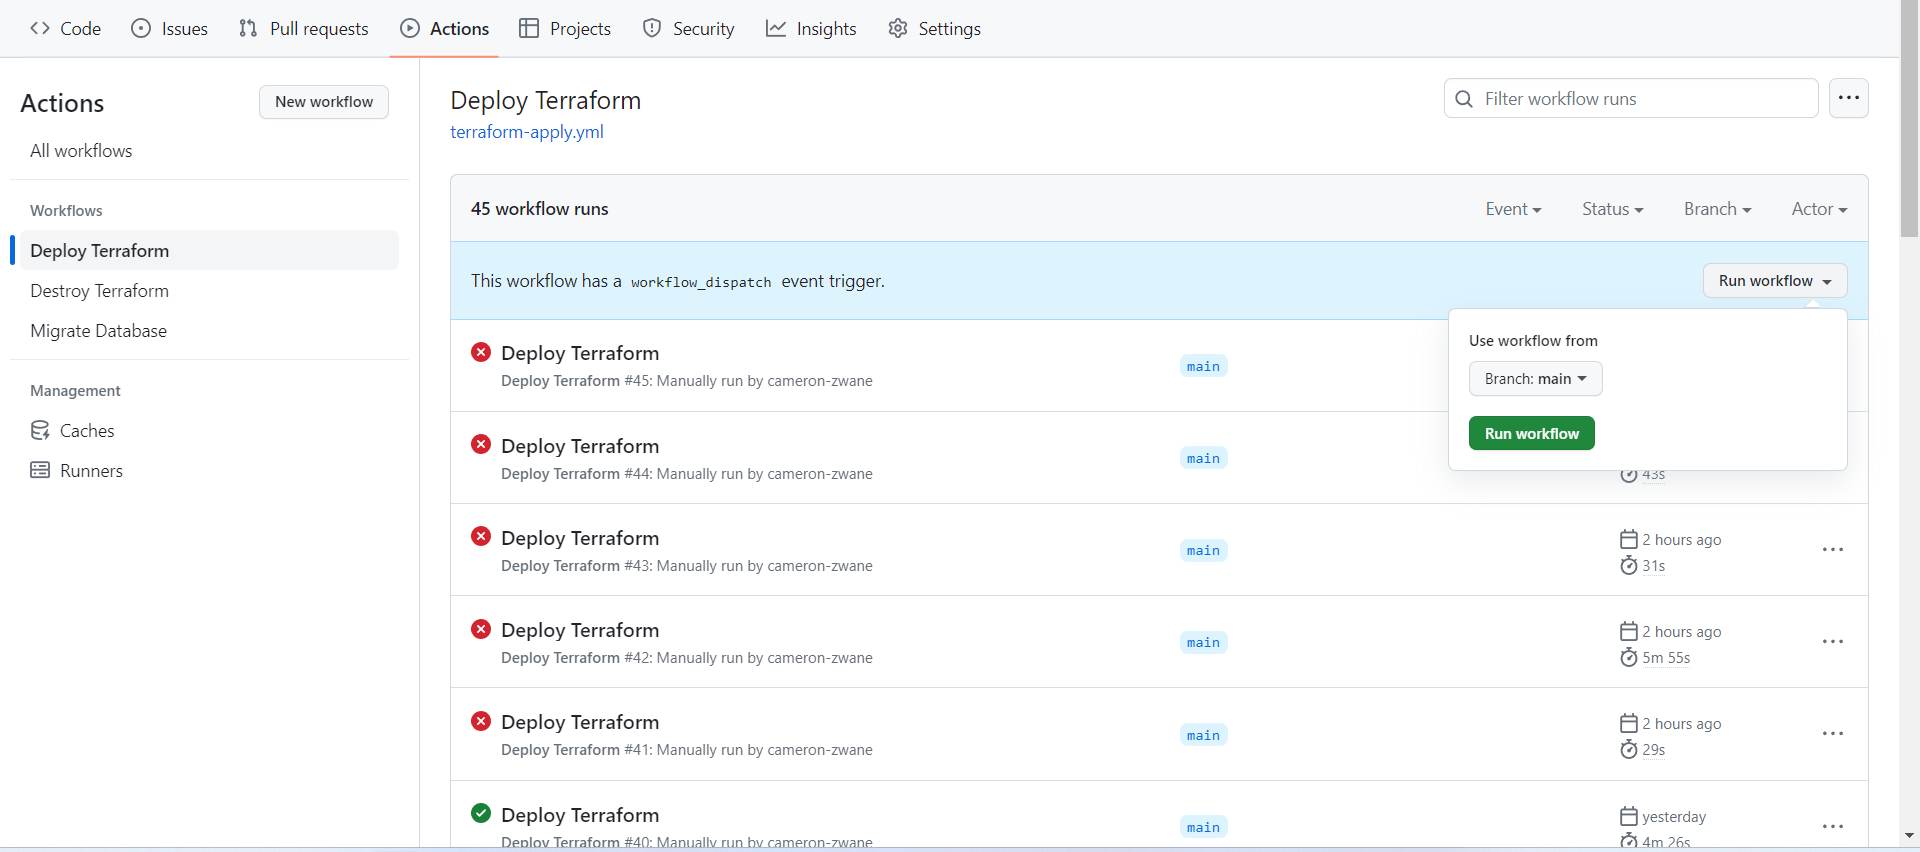Open more options for run #43

[1832, 550]
